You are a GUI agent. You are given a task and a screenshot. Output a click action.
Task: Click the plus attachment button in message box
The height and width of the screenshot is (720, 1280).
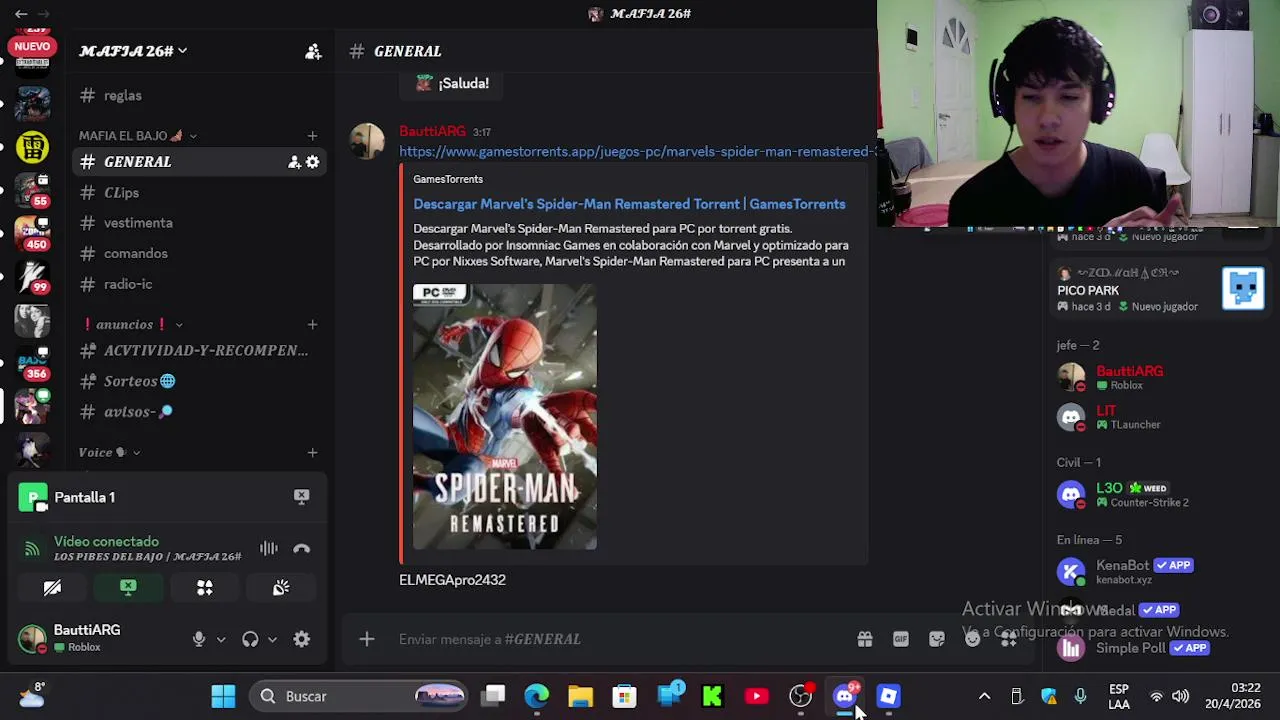coord(366,639)
